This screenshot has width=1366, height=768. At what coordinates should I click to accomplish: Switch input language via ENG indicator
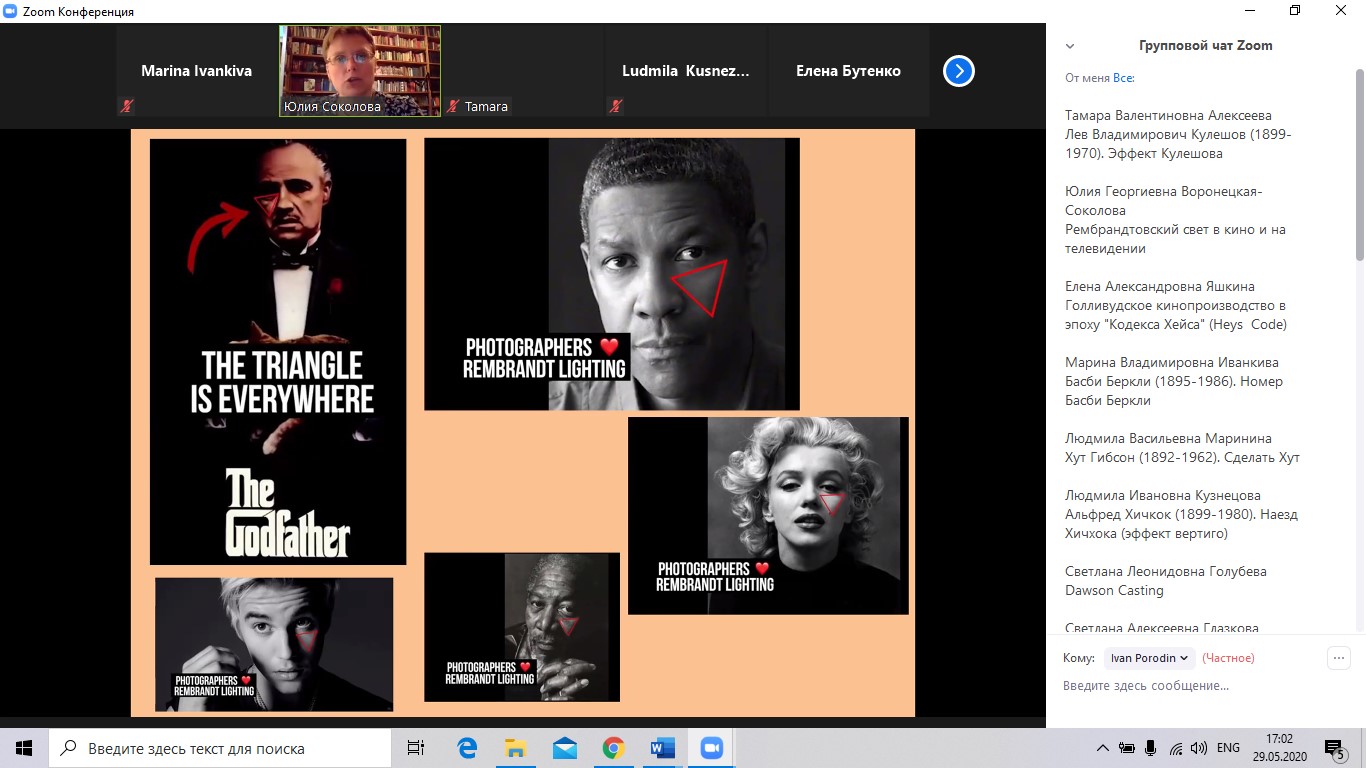pos(1229,748)
